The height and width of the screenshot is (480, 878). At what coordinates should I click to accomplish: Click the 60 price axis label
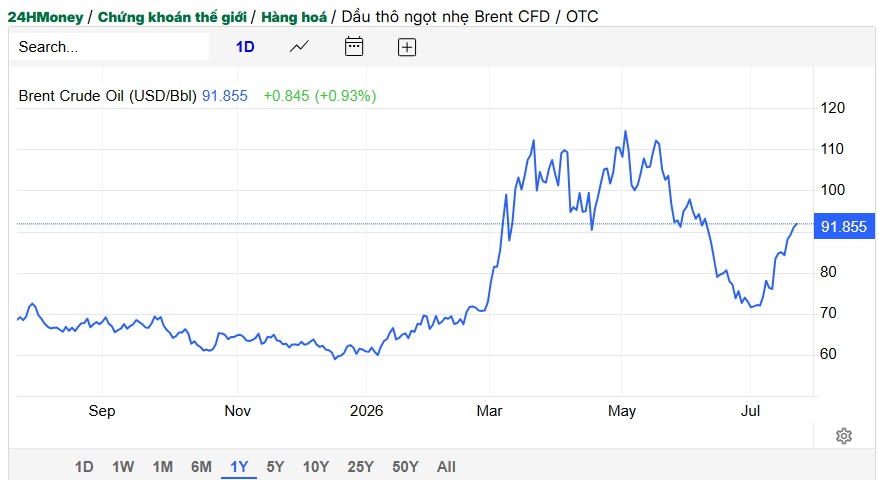828,354
